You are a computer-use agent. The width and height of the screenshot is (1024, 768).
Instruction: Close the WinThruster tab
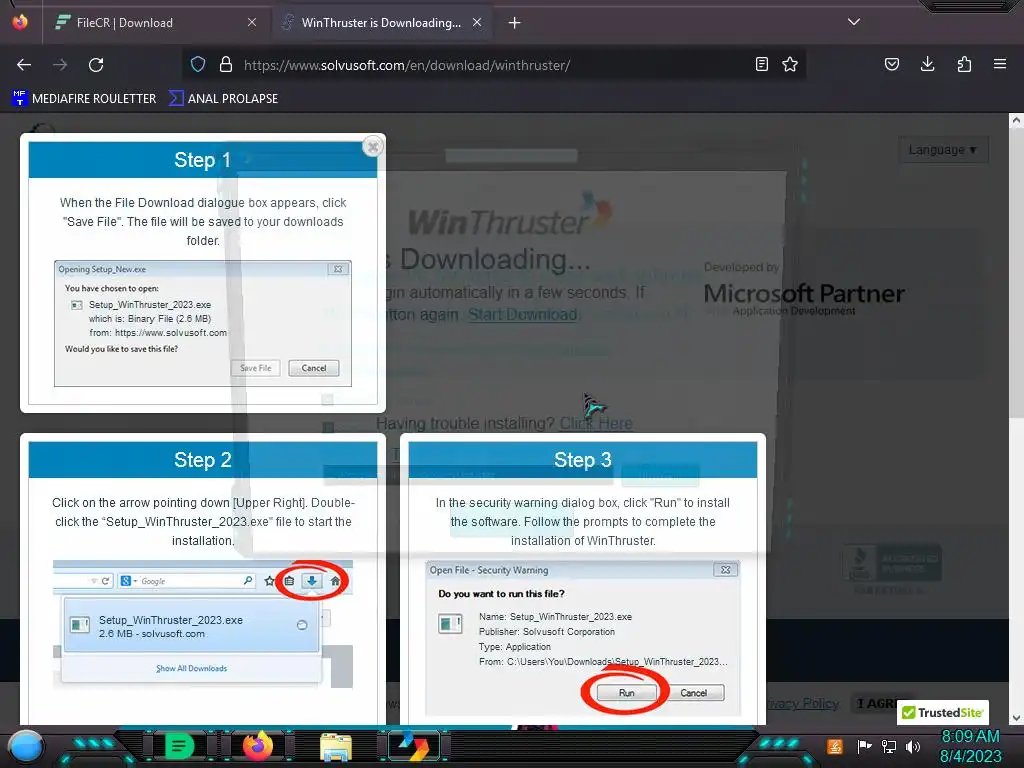[477, 23]
